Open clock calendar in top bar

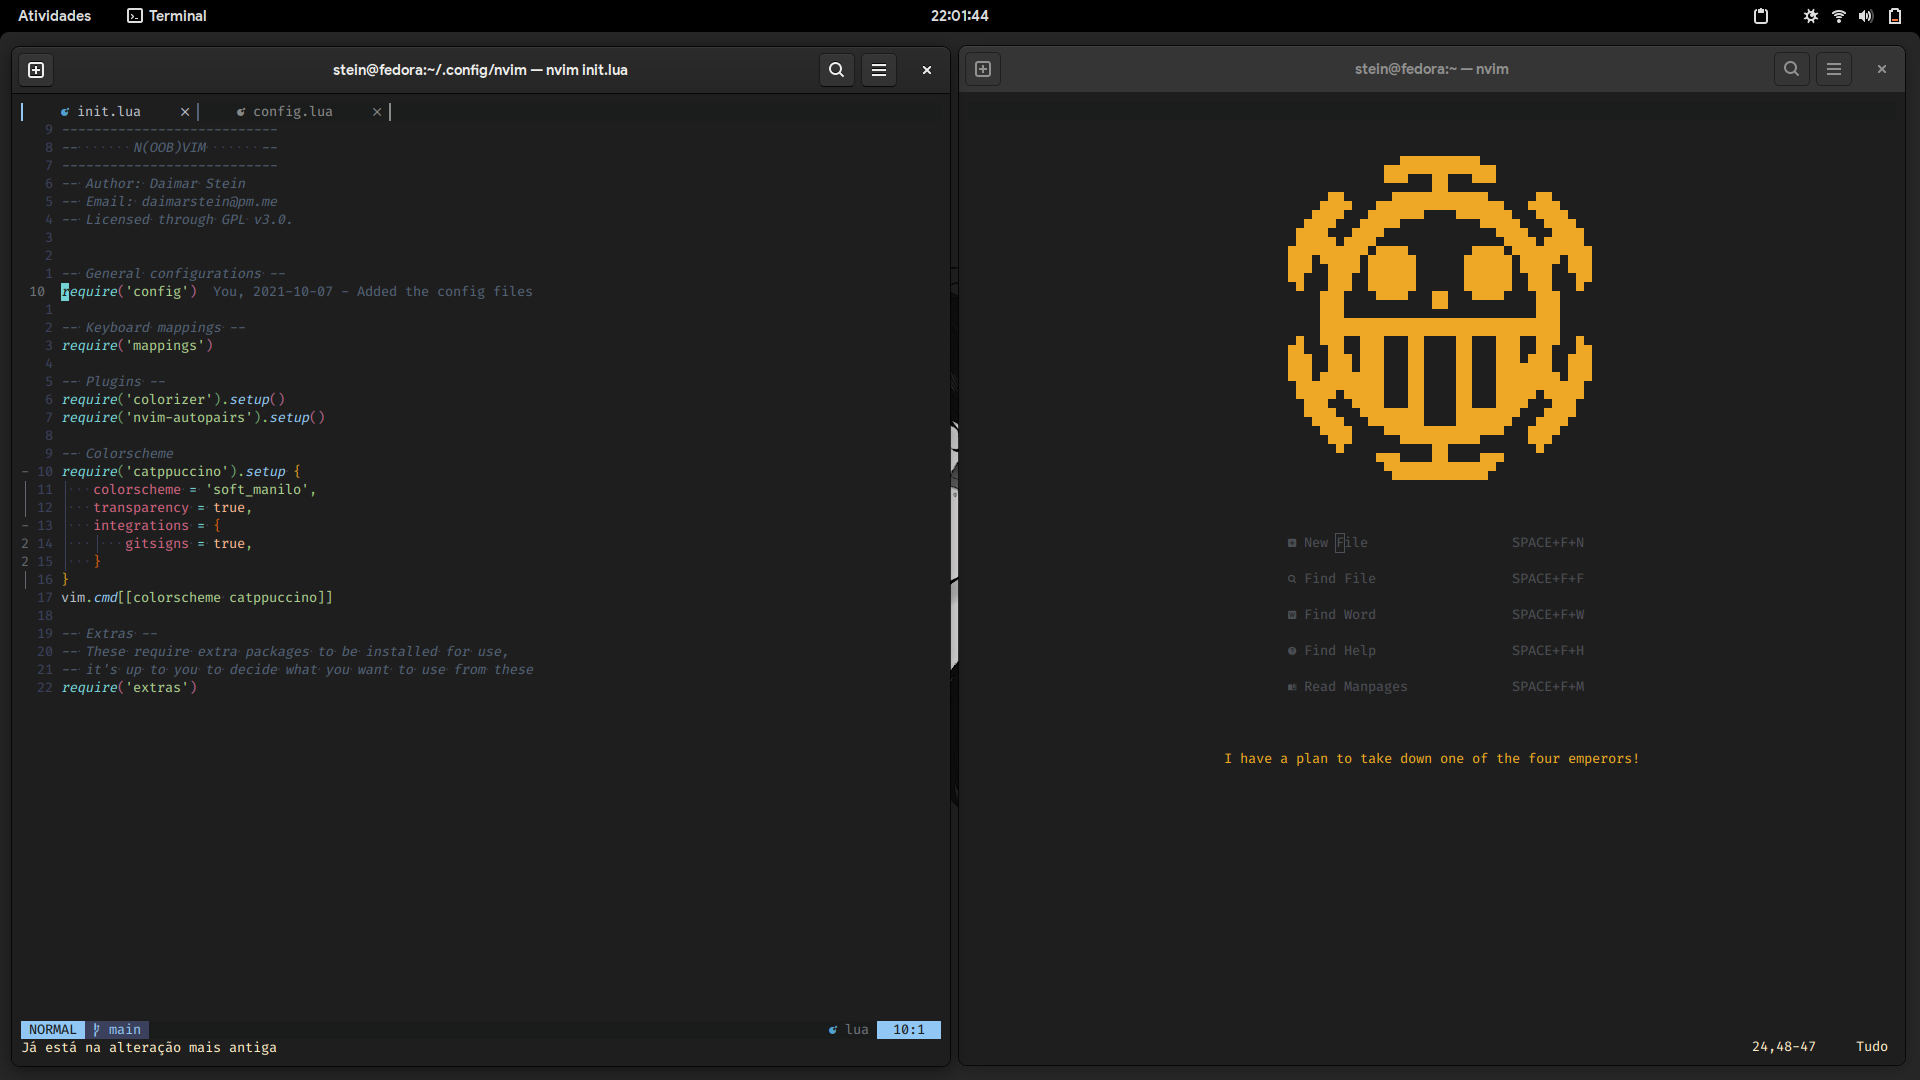pyautogui.click(x=959, y=16)
